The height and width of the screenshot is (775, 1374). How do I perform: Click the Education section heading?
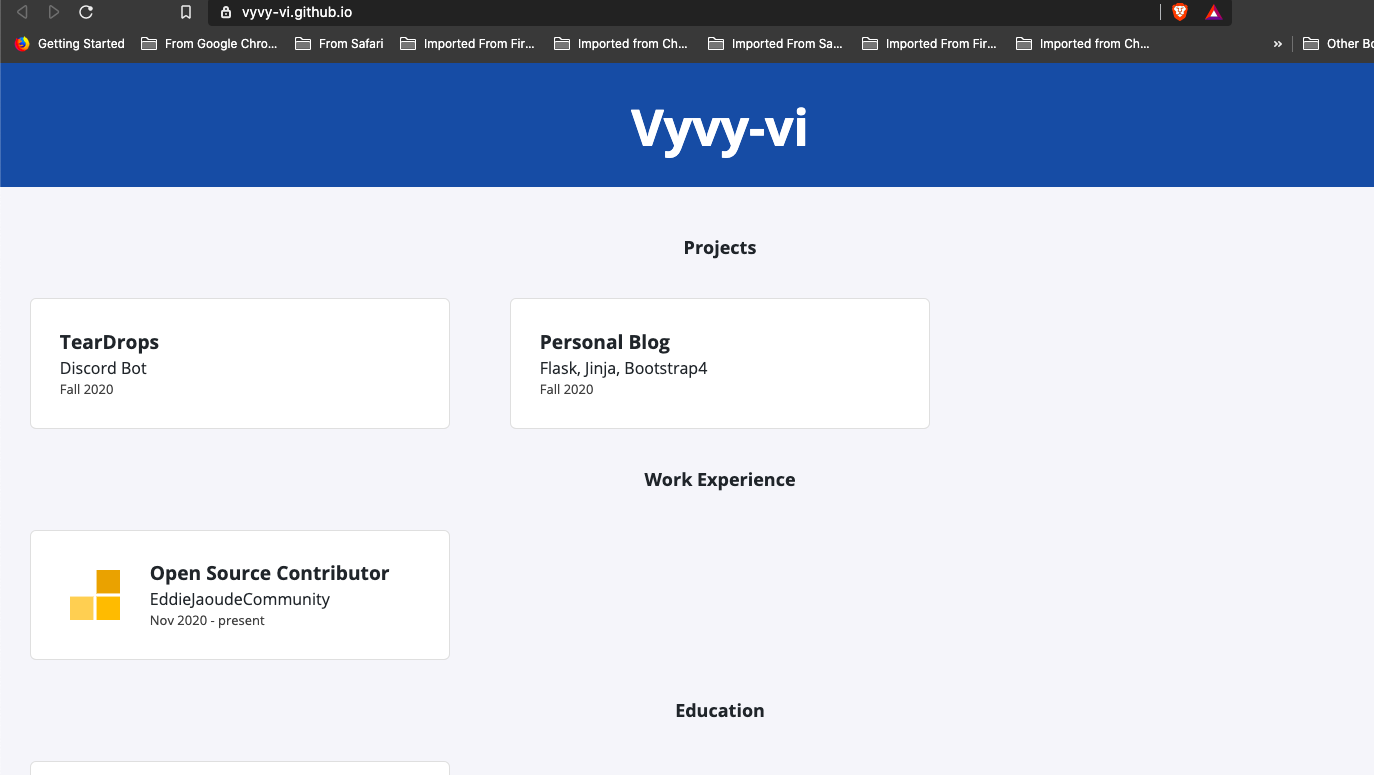(720, 711)
